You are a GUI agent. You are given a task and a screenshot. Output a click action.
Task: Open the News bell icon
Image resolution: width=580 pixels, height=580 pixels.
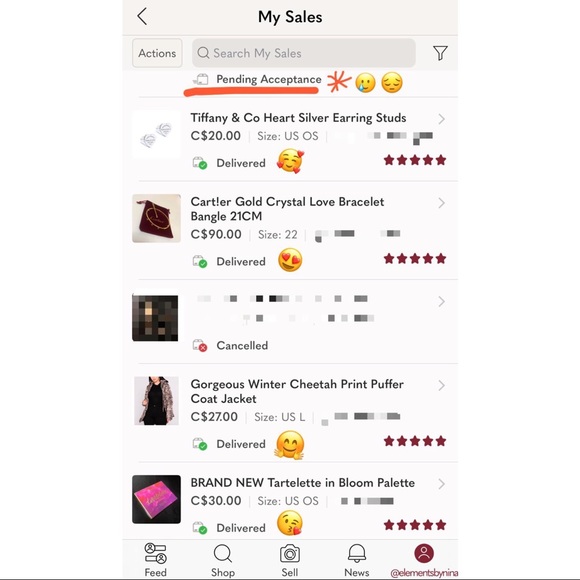357,553
